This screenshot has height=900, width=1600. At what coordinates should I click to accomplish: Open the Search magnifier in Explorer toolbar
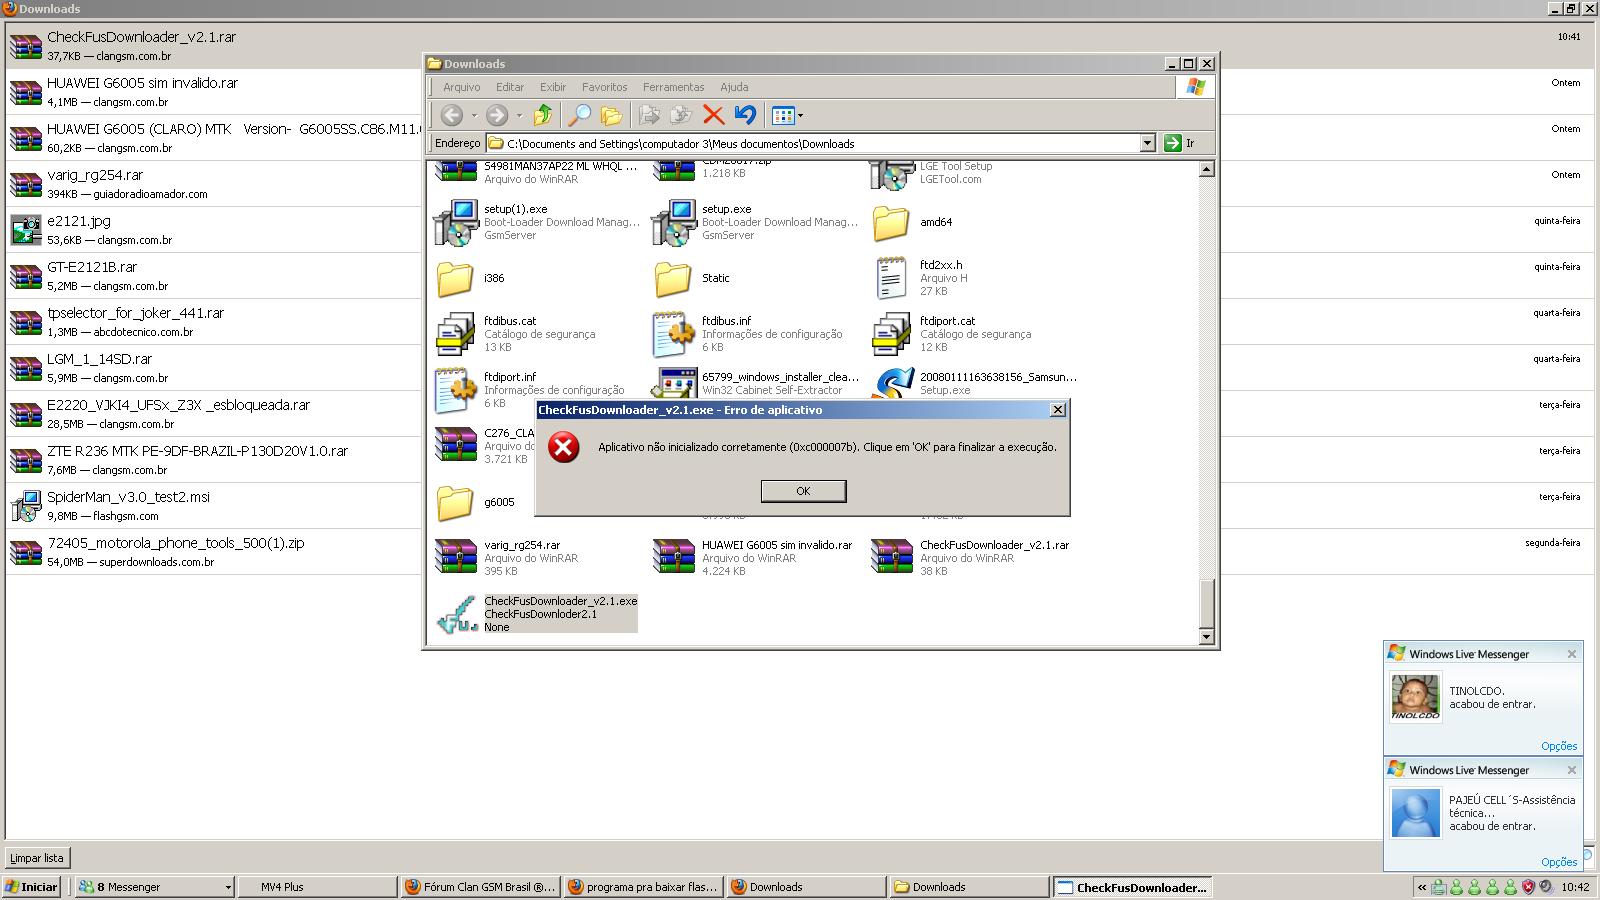pos(579,115)
